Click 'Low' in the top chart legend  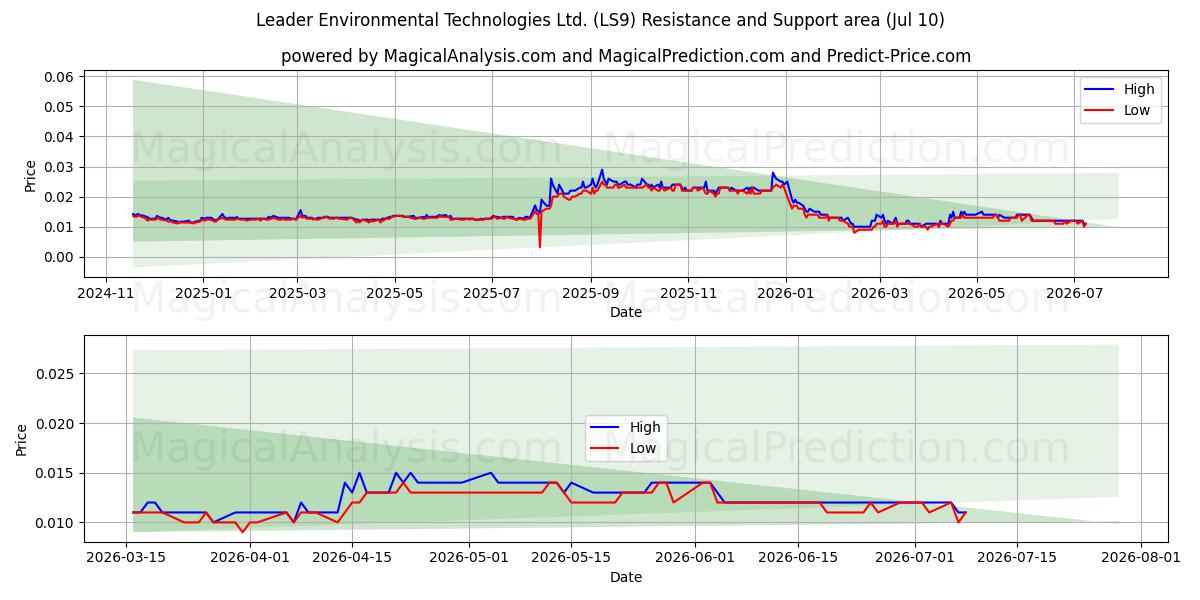pos(1137,110)
